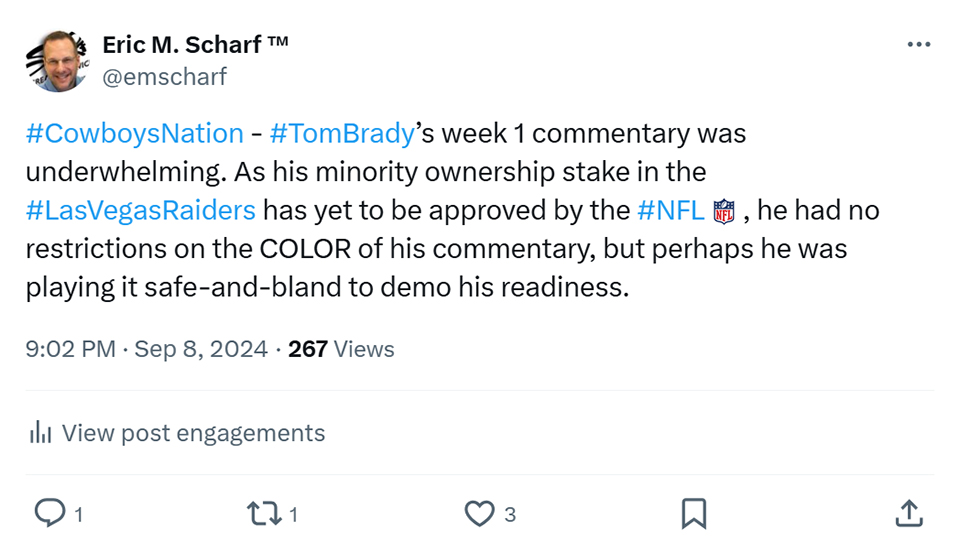The height and width of the screenshot is (558, 960).
Task: Click the bar chart analytics icon
Action: [x=40, y=432]
